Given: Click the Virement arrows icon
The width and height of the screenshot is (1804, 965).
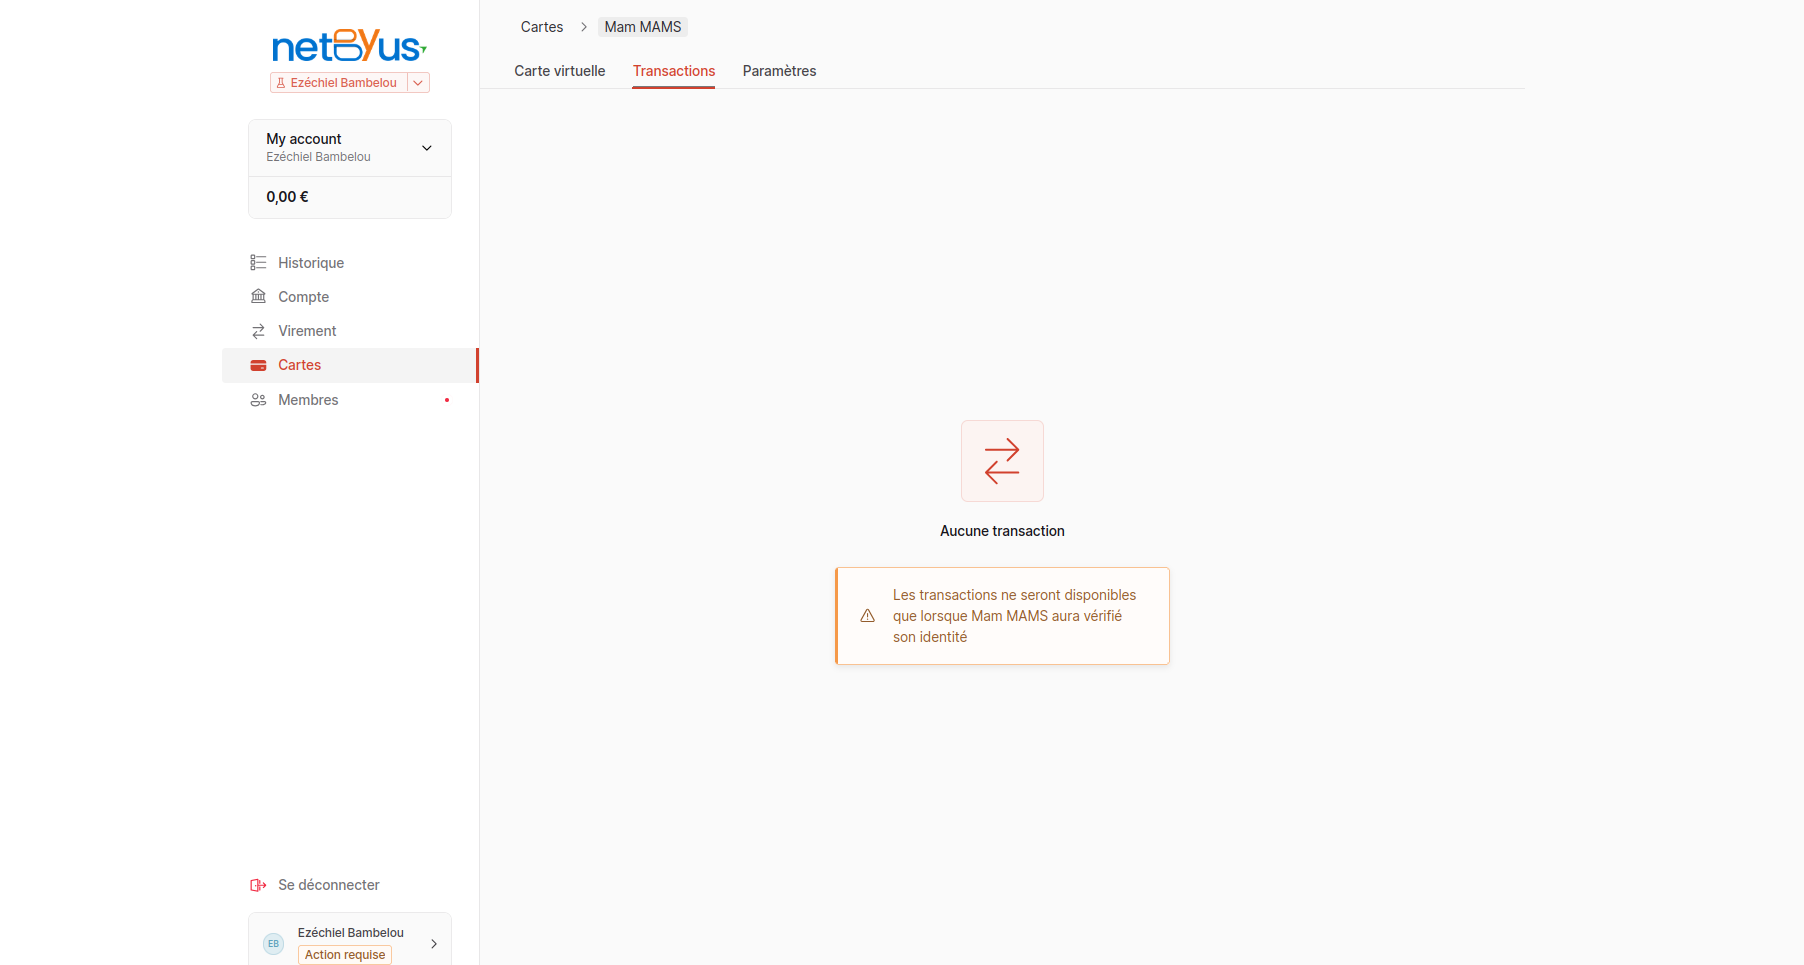Looking at the screenshot, I should 258,331.
